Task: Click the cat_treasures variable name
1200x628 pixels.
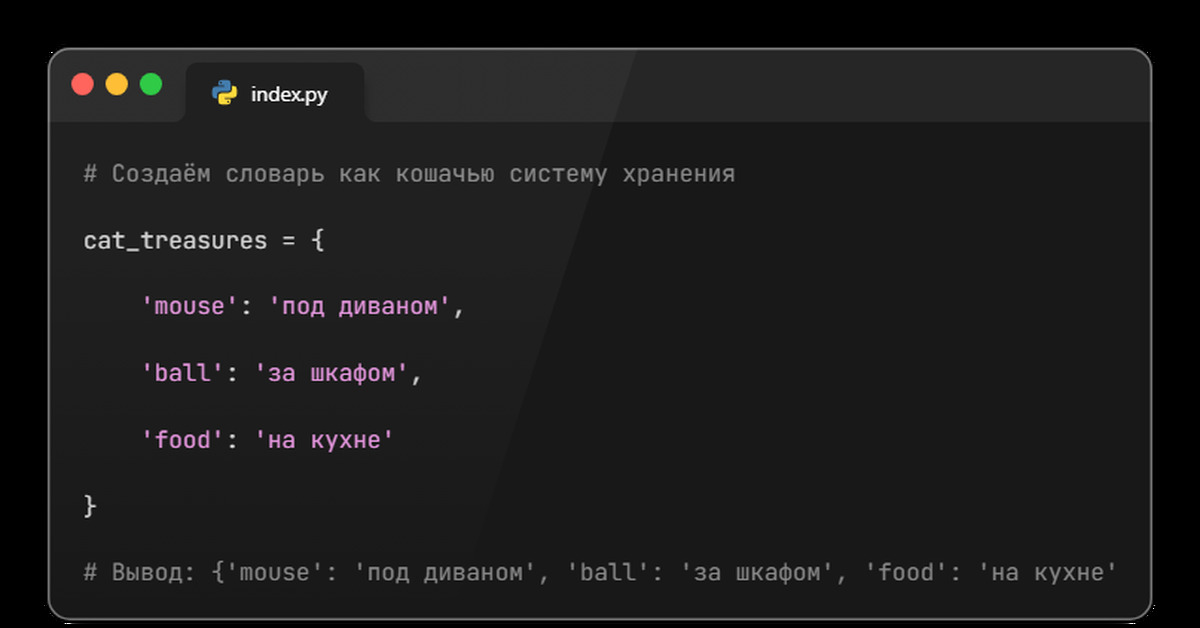Action: point(175,241)
